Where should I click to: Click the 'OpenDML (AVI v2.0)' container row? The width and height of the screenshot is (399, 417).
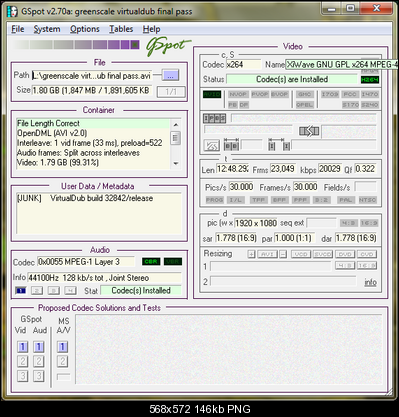93,133
